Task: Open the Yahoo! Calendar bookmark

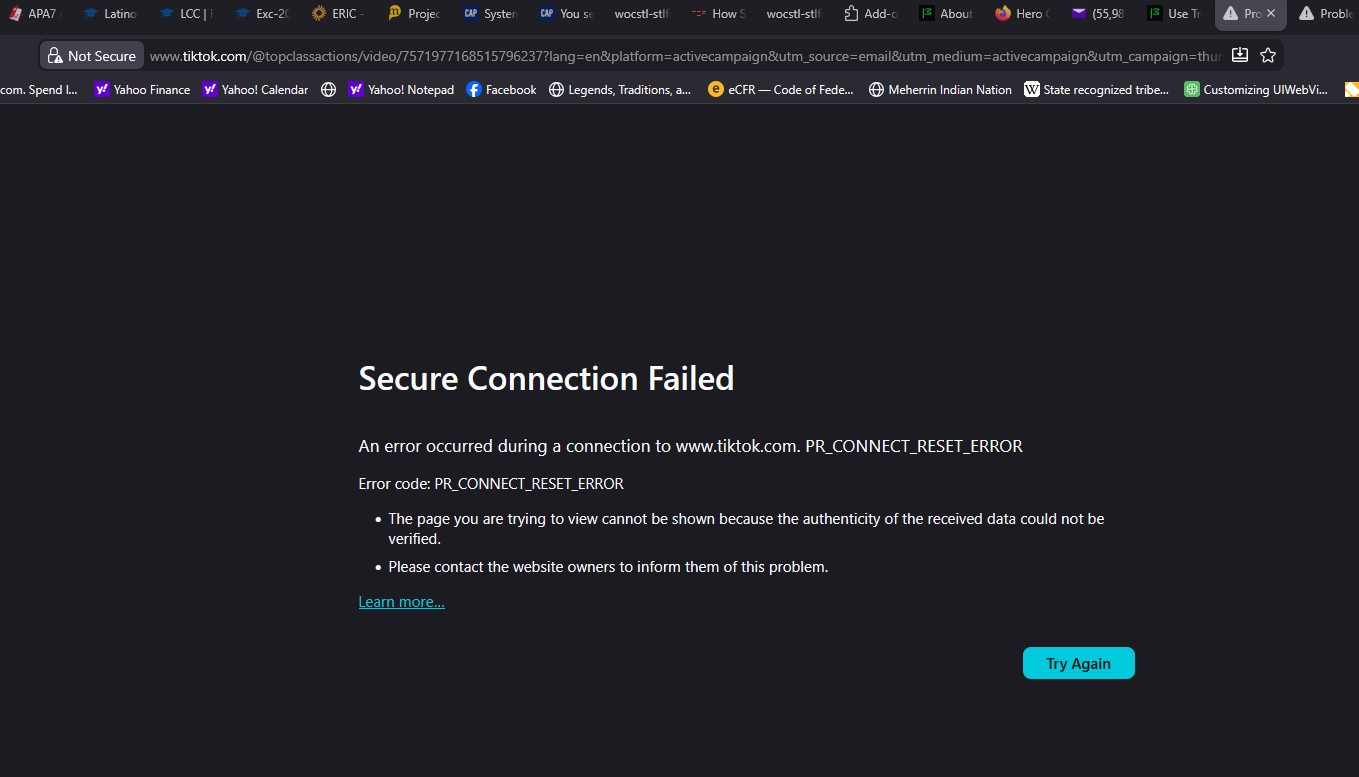Action: (255, 90)
